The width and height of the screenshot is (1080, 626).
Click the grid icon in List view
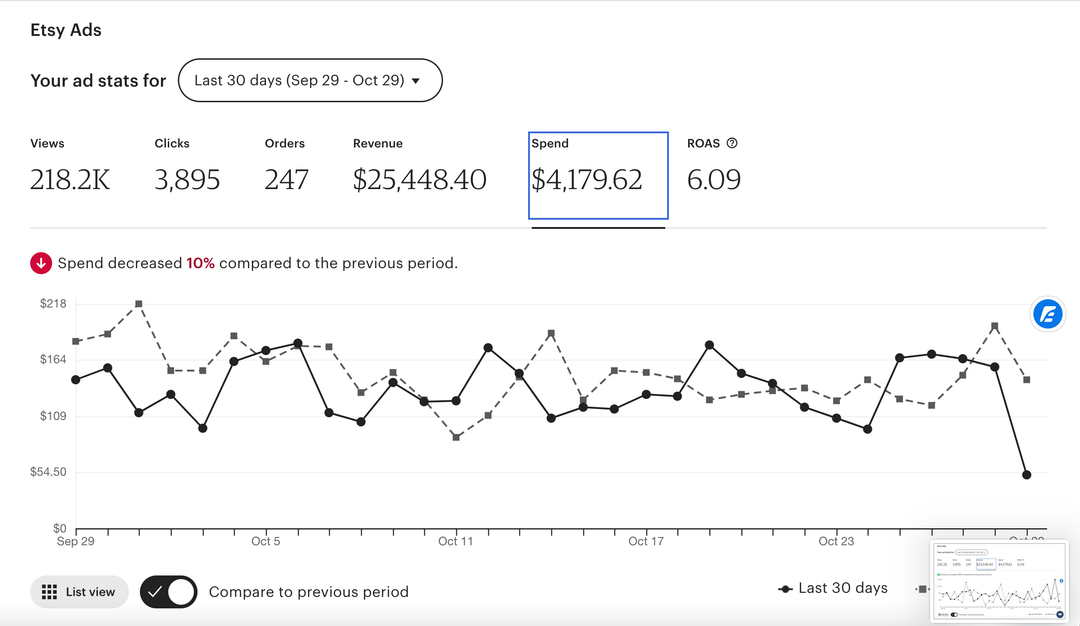coord(49,592)
